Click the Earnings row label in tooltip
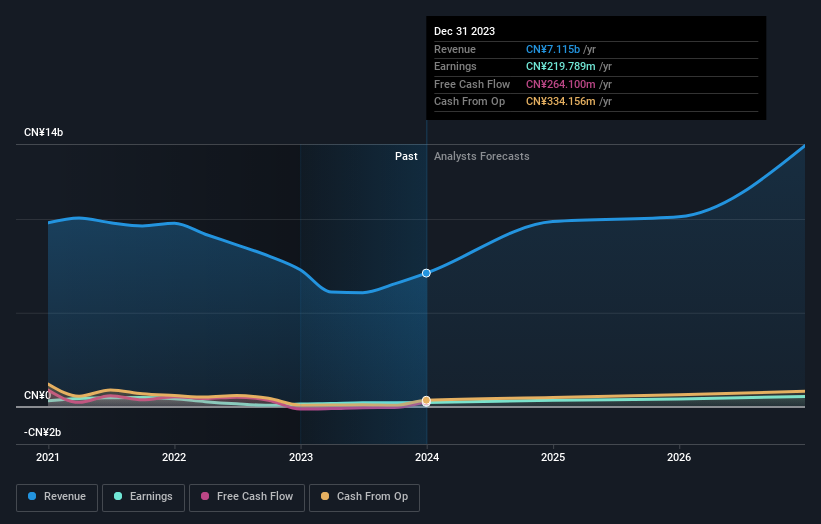The height and width of the screenshot is (524, 821). (x=456, y=66)
